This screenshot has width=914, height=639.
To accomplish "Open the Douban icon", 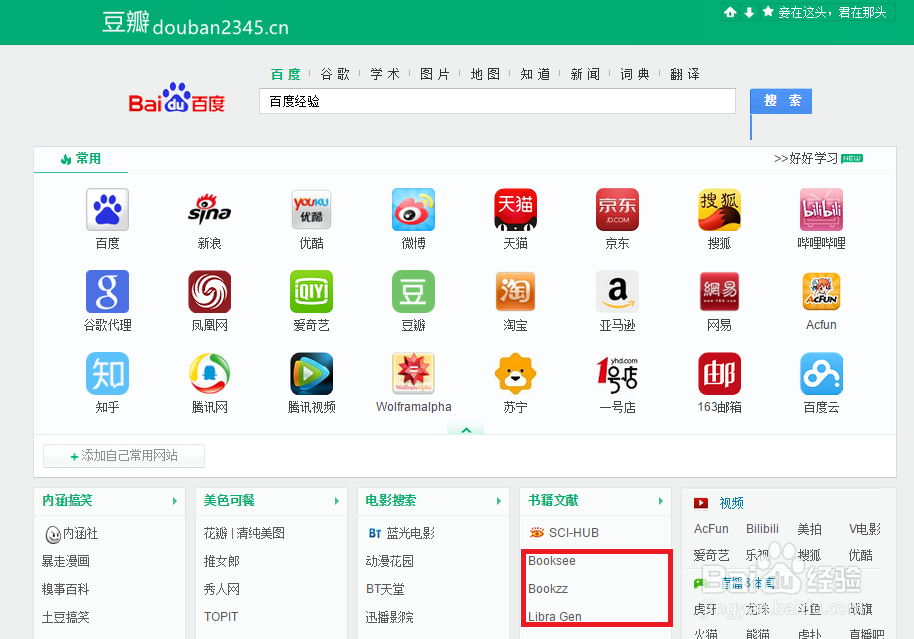I will tap(413, 292).
